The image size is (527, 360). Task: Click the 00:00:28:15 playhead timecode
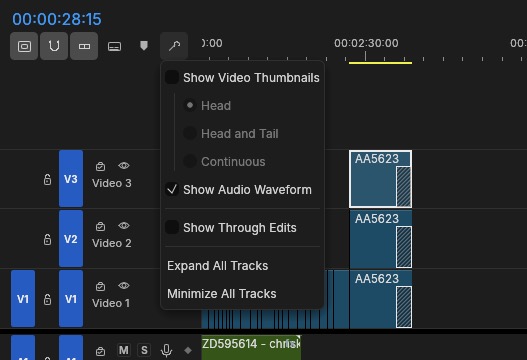[x=56, y=19]
